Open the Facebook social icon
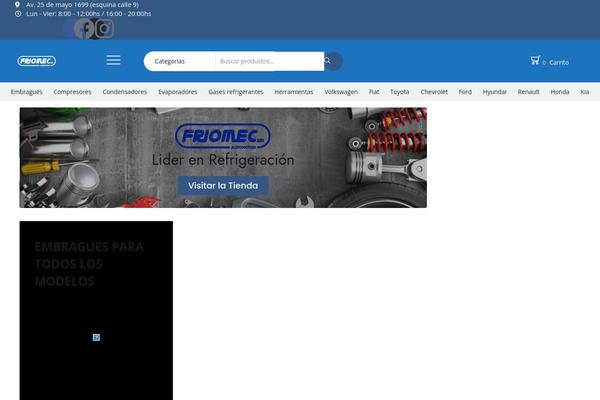The image size is (600, 400). click(84, 28)
